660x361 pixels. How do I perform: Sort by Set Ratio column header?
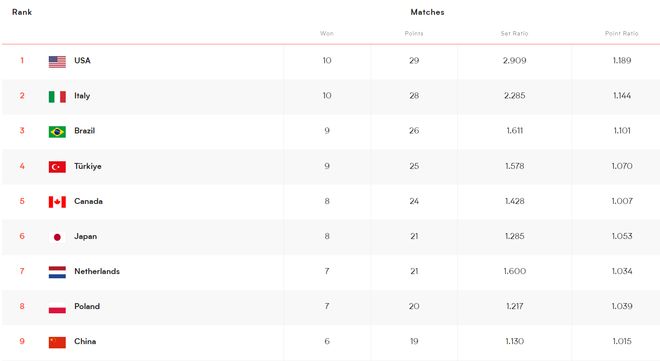[514, 33]
